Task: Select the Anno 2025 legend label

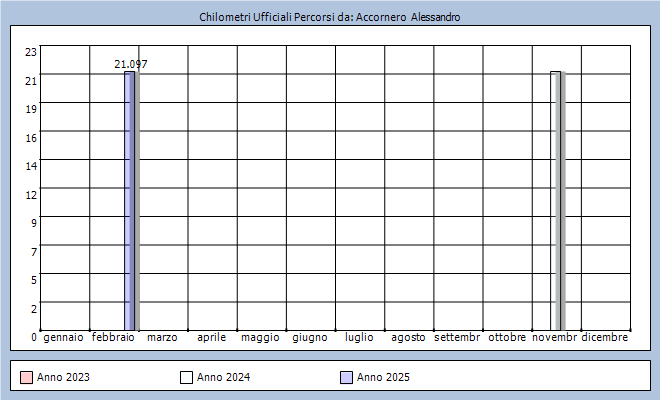Action: pyautogui.click(x=383, y=377)
